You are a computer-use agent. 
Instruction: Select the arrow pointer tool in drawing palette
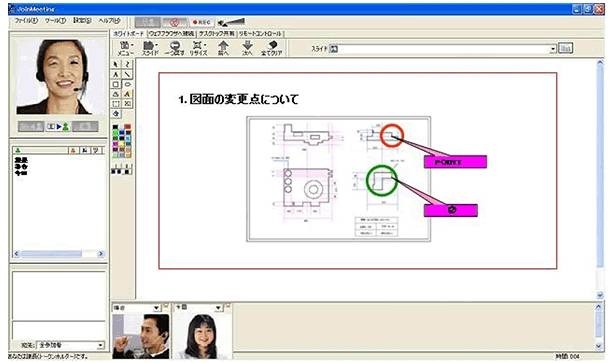point(116,64)
